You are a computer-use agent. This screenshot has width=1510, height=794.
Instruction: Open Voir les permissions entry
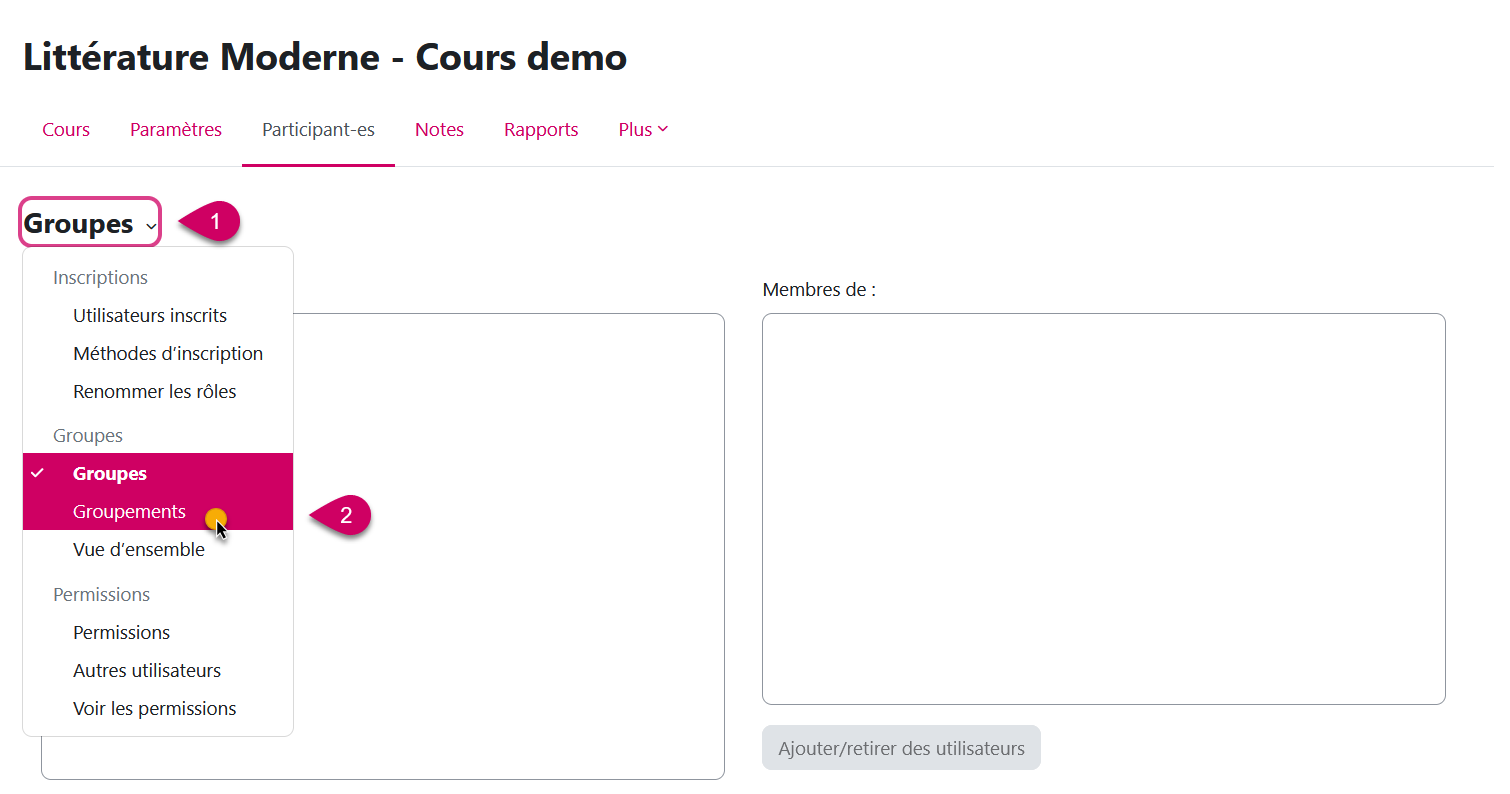pyautogui.click(x=155, y=709)
